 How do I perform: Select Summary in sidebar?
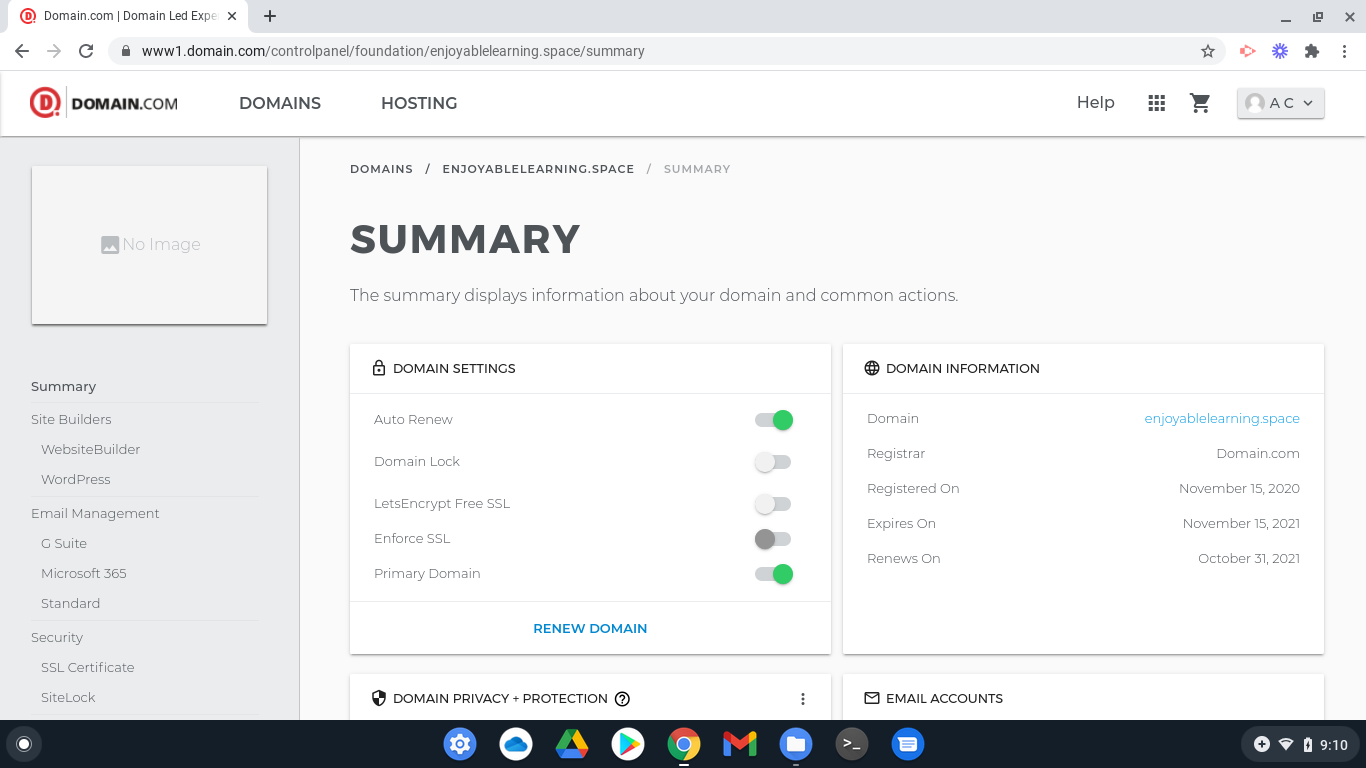point(64,386)
